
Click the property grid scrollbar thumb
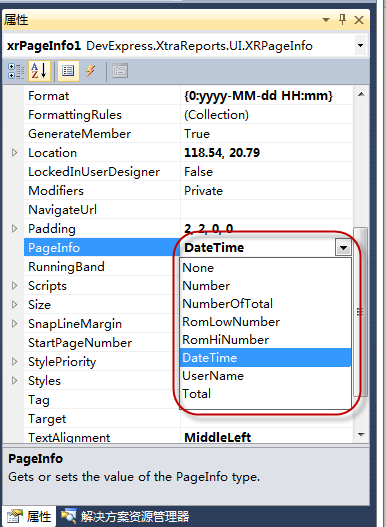361,312
